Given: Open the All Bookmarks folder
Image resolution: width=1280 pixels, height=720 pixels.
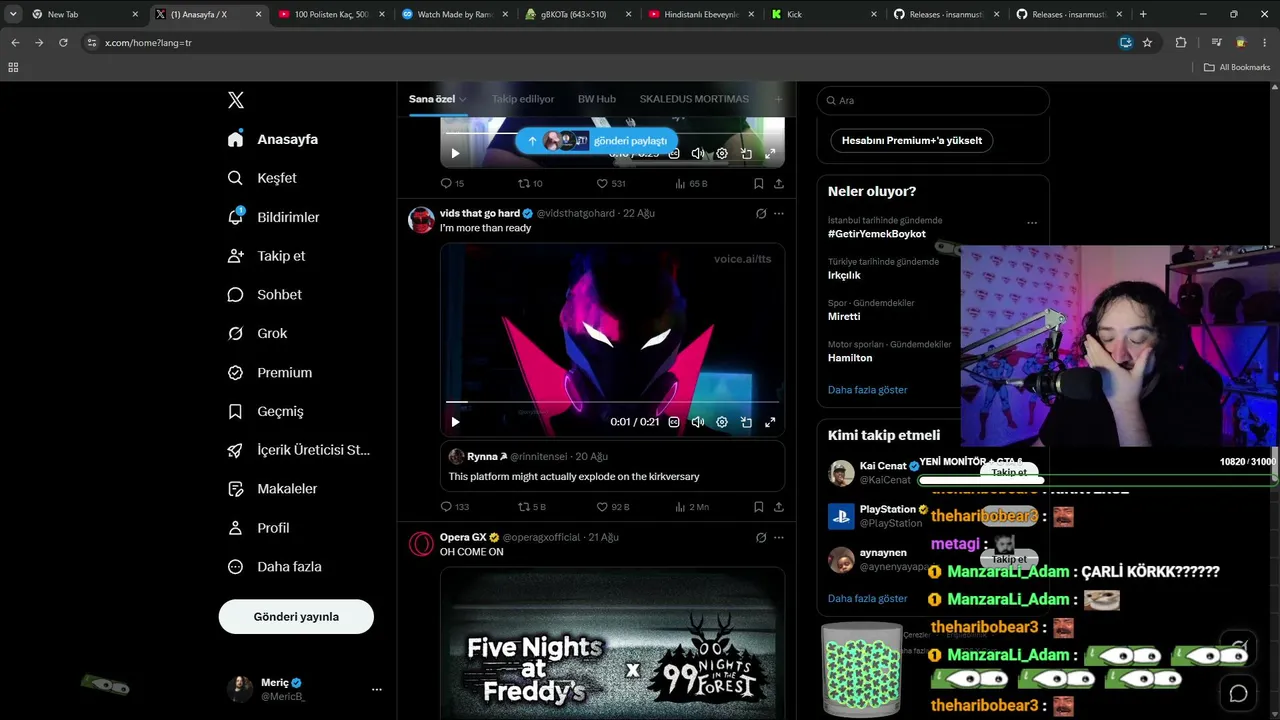Looking at the screenshot, I should [x=1237, y=67].
